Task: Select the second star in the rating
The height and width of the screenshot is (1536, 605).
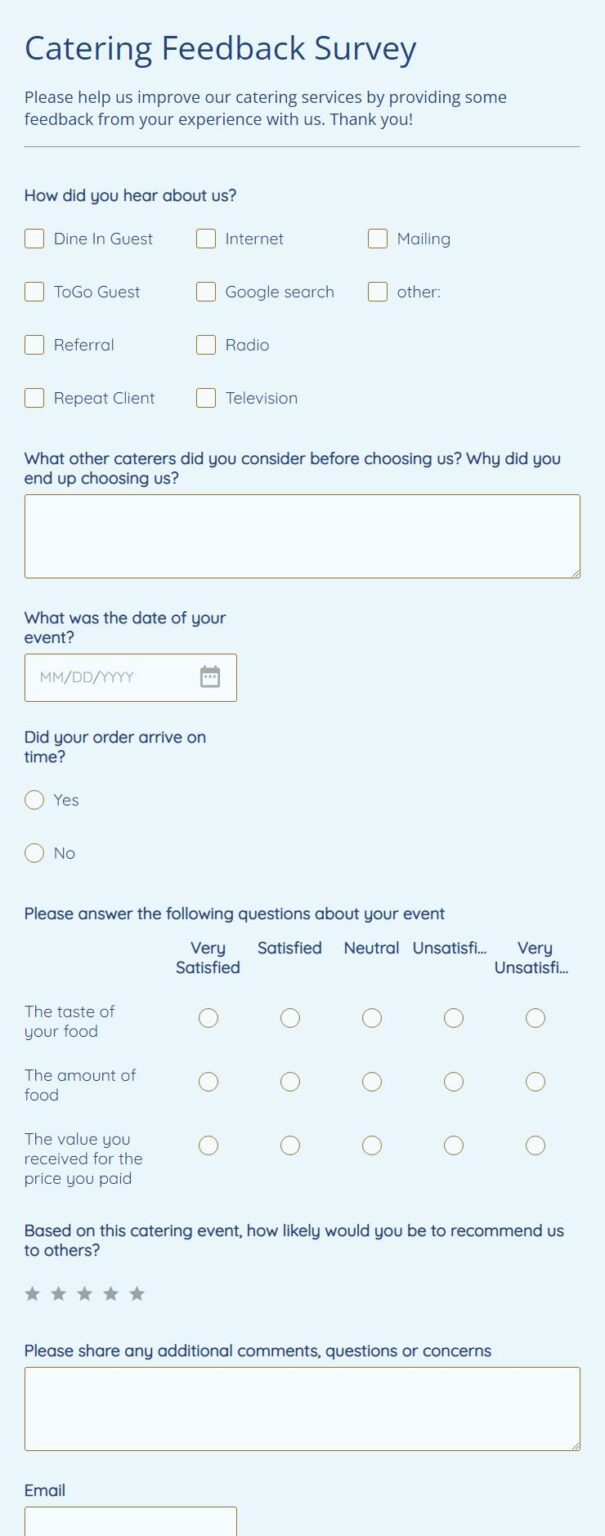Action: (x=60, y=1293)
